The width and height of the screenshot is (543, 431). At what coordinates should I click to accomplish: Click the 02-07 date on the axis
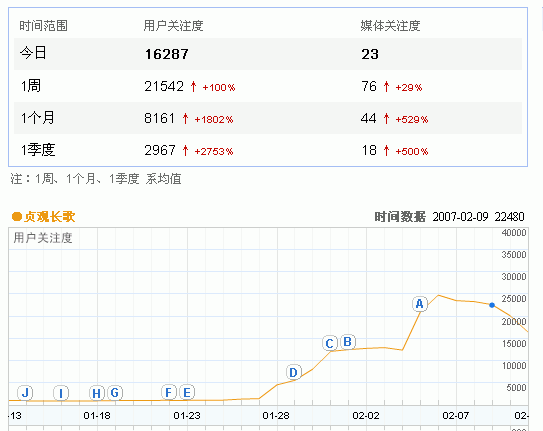coord(456,415)
